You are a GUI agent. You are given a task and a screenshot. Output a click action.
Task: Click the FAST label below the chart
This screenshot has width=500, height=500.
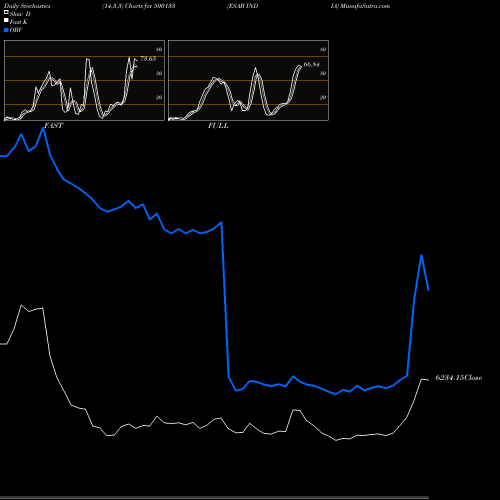(53, 126)
